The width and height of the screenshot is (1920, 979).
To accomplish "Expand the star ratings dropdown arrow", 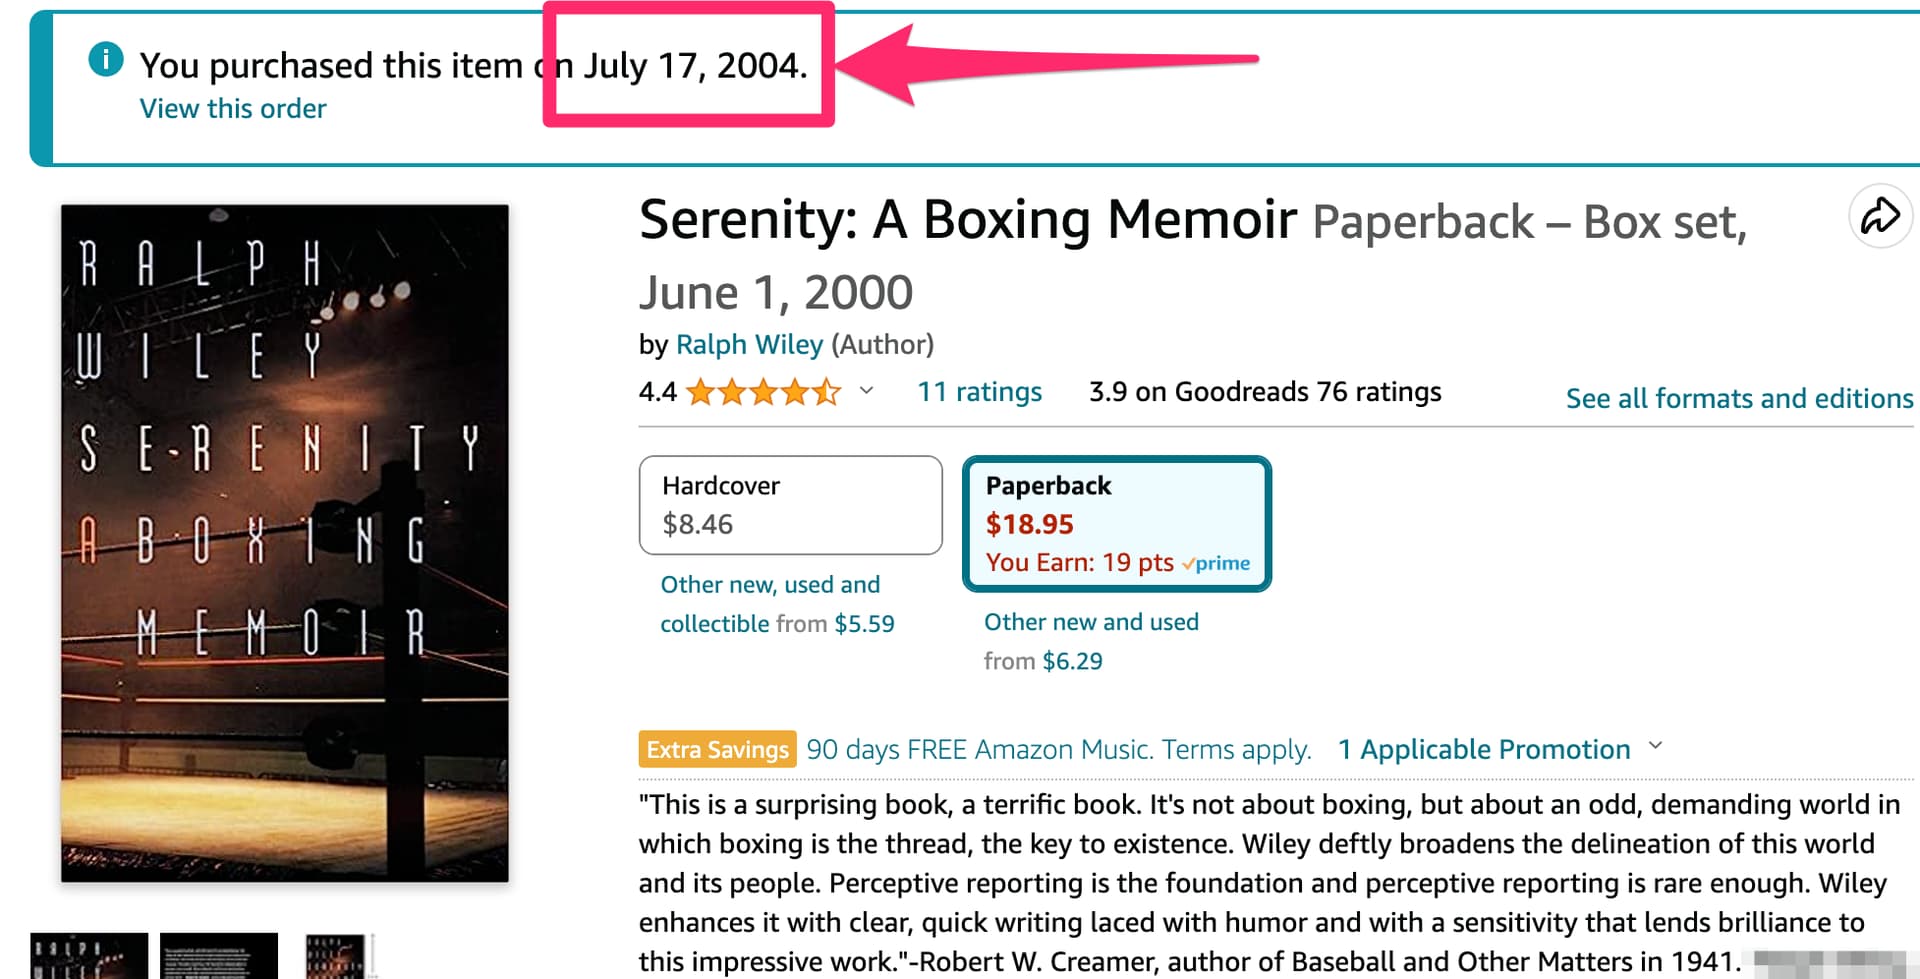I will coord(867,391).
